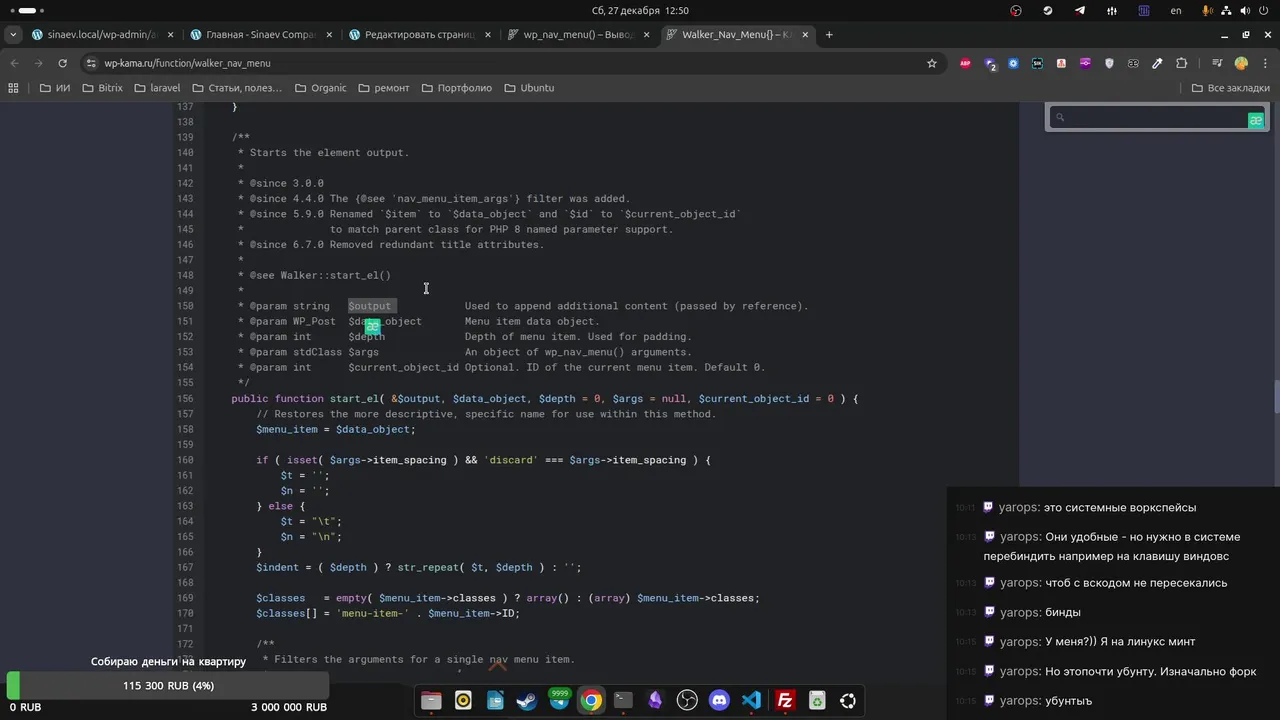Open LibreOffice Writer in the dock

[x=495, y=701]
